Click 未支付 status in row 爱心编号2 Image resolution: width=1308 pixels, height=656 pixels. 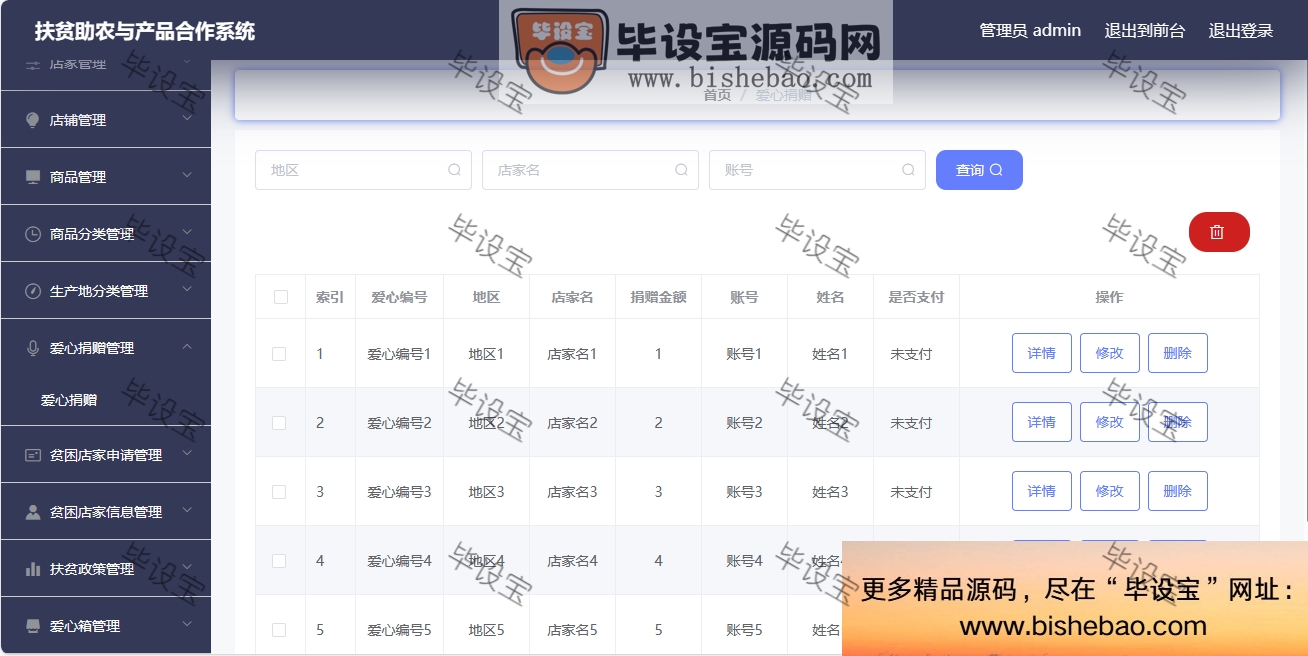(x=911, y=423)
